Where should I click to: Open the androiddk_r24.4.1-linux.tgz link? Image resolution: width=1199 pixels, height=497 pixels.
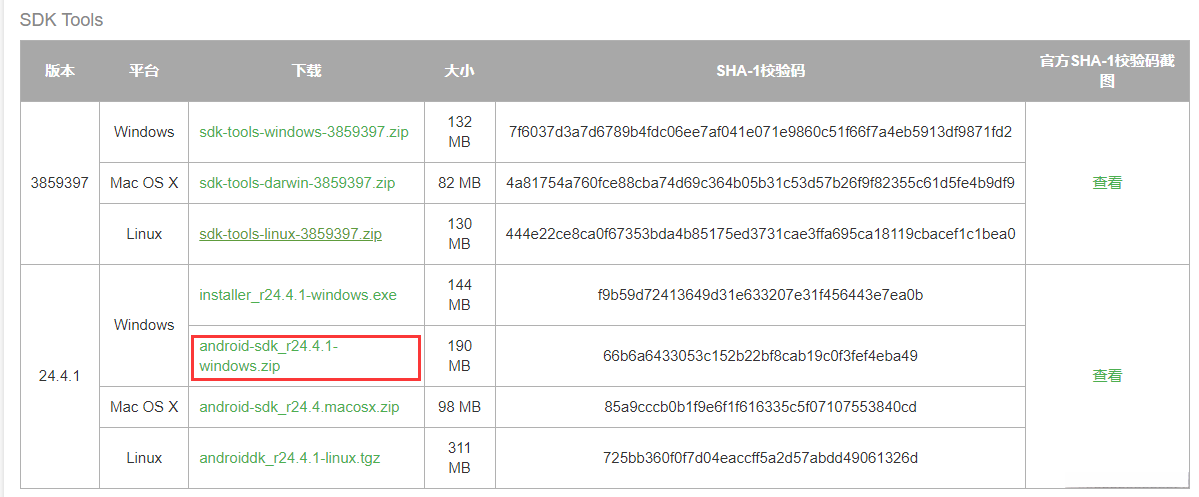[289, 458]
